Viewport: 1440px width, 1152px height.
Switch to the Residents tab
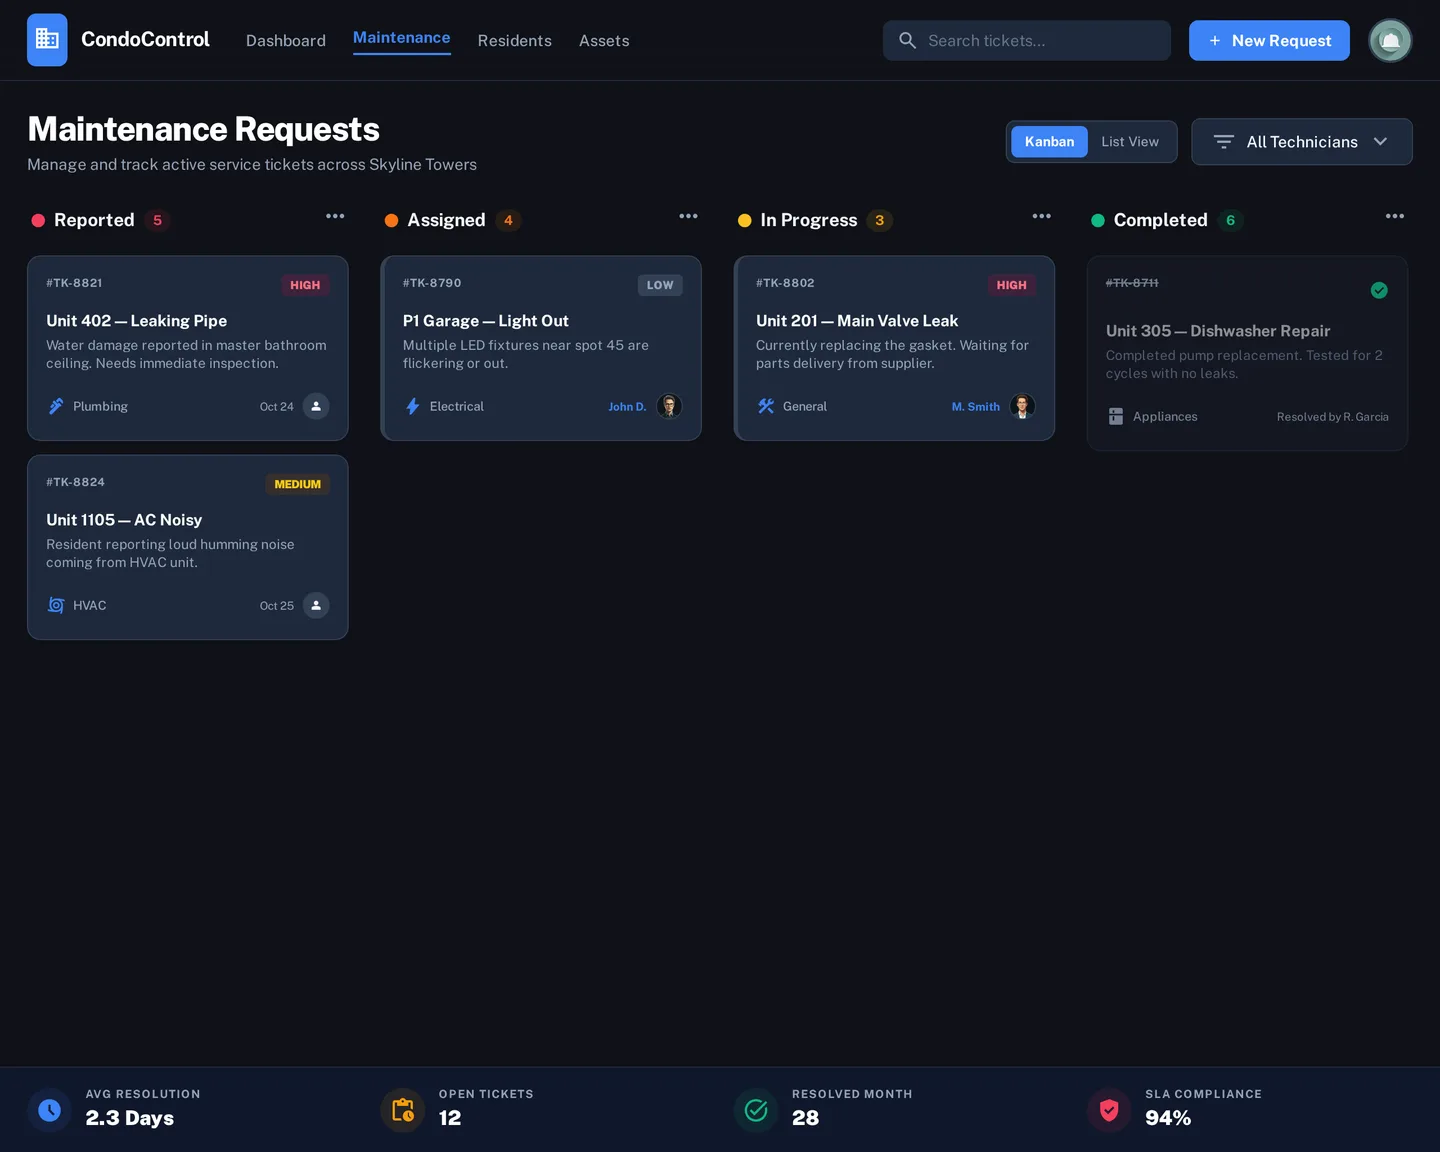515,40
